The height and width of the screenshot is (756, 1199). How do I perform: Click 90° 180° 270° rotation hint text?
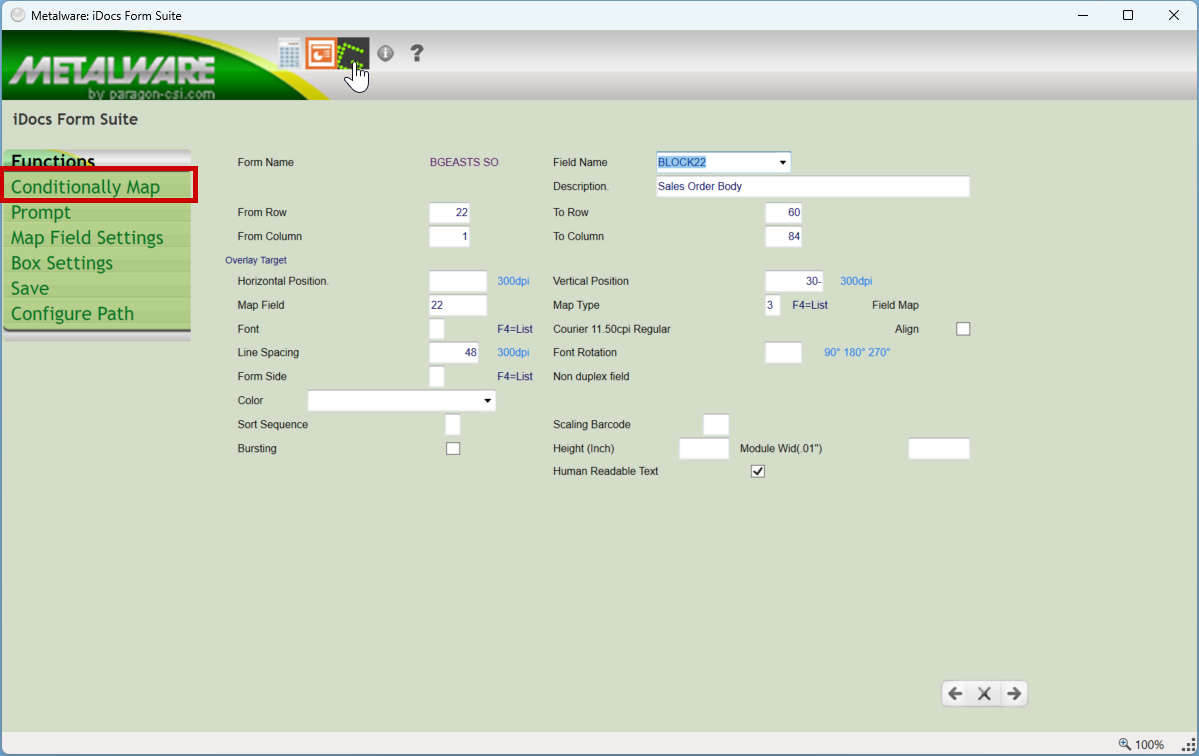point(856,352)
